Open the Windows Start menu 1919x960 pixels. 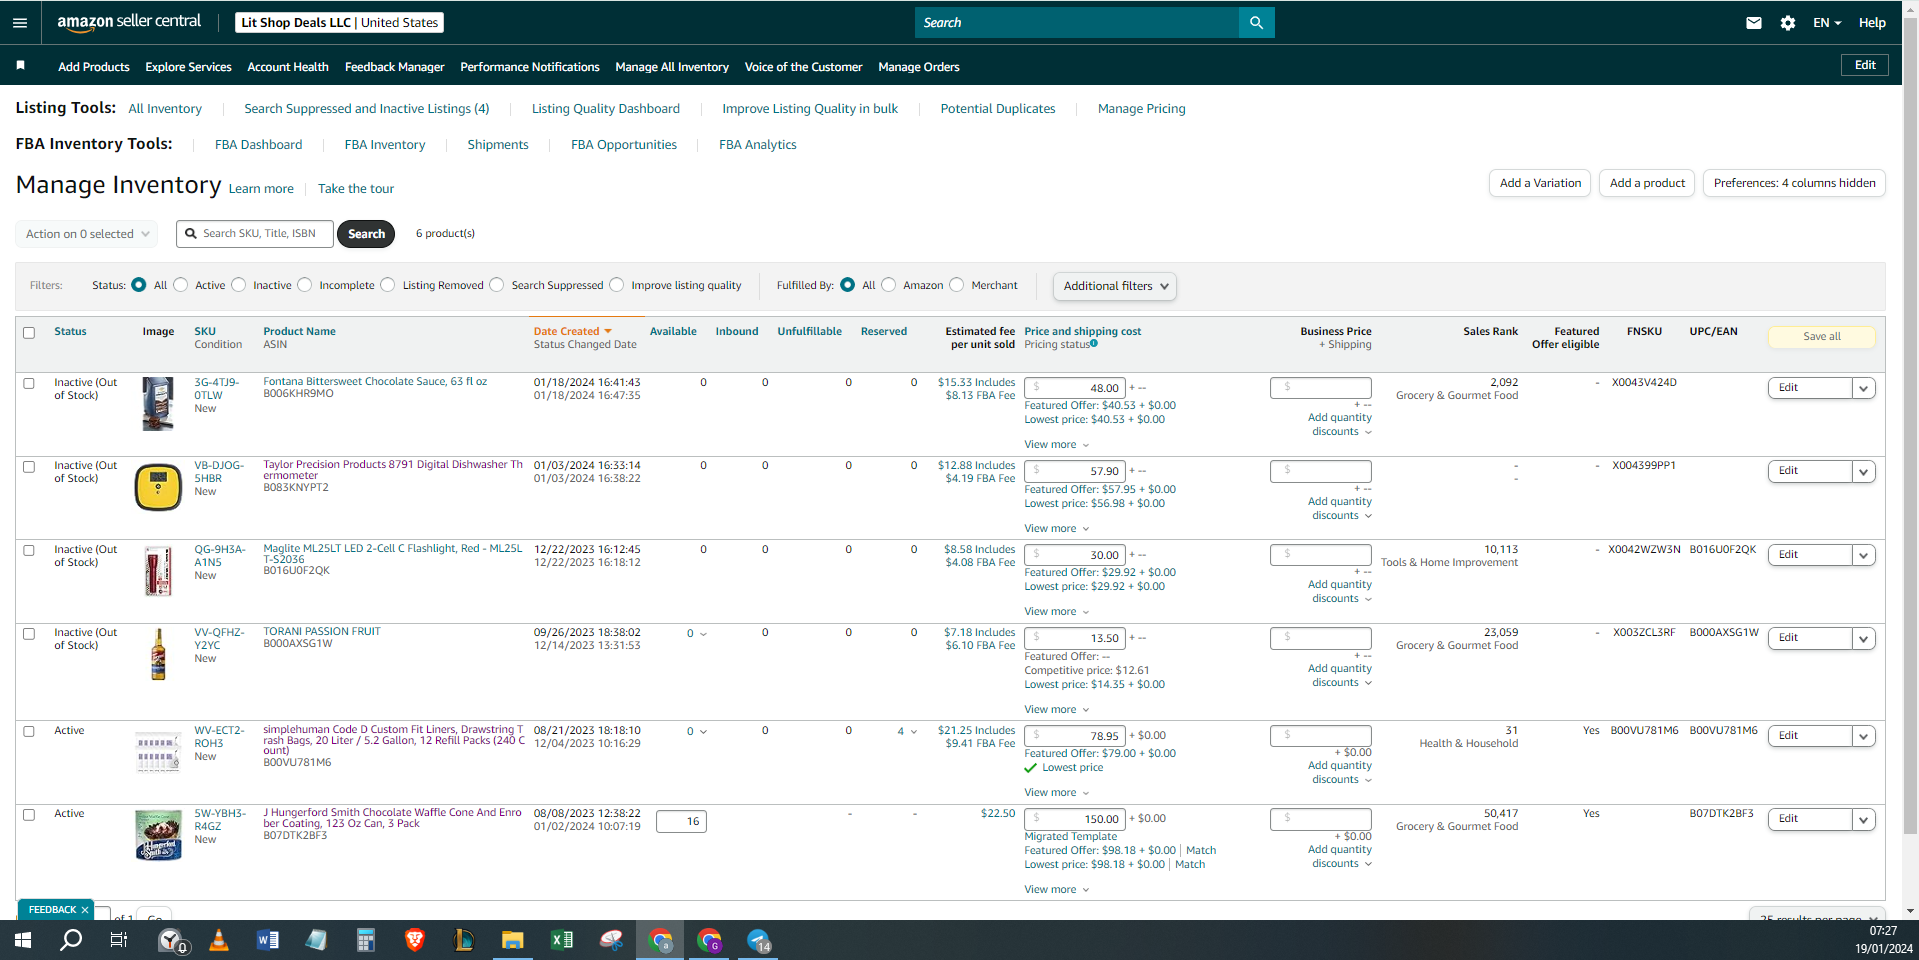(x=22, y=940)
